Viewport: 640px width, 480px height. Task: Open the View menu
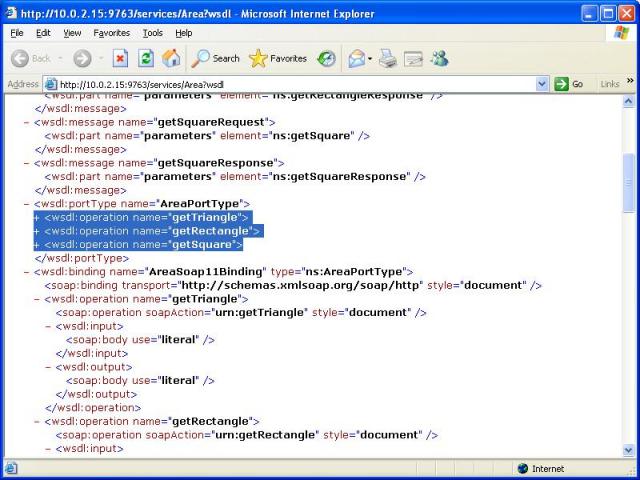coord(72,33)
